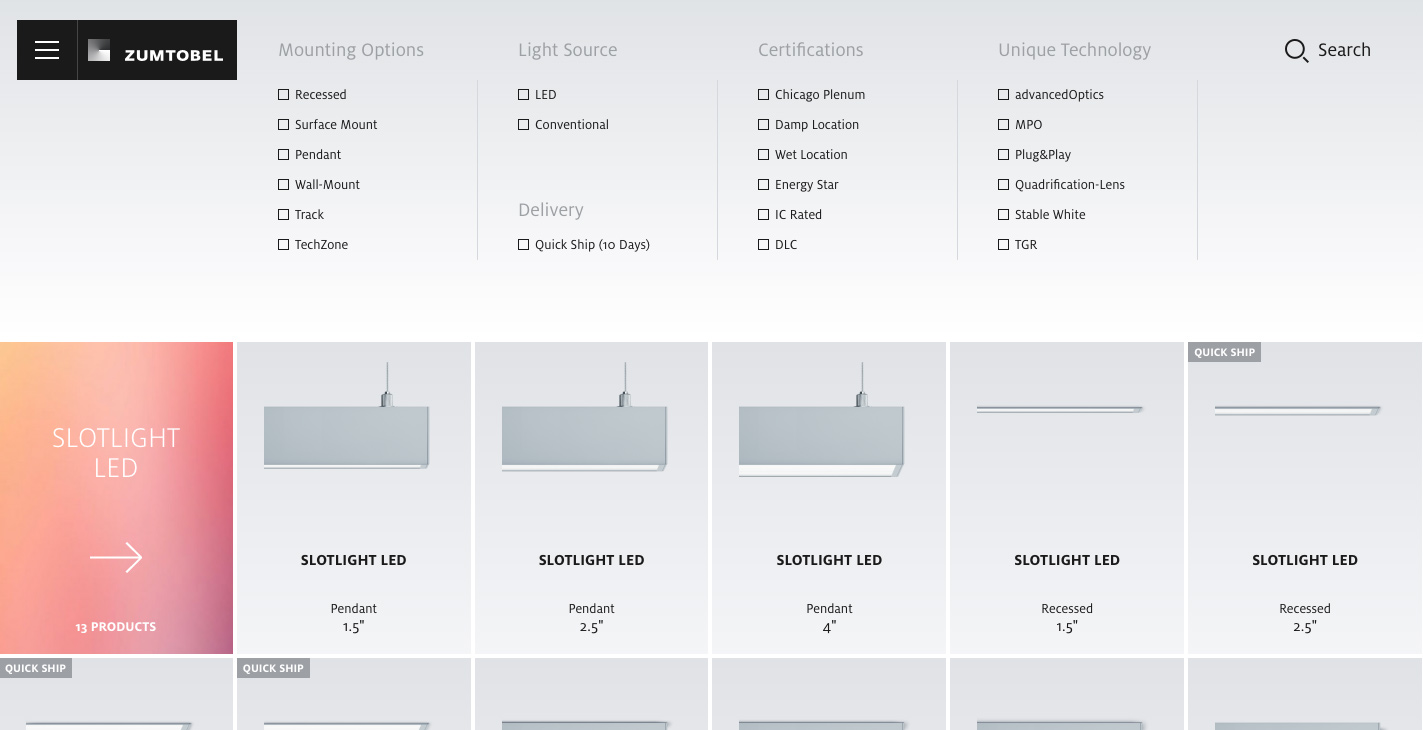The image size is (1423, 730).
Task: Tick the DLC certification checkbox
Action: click(764, 245)
